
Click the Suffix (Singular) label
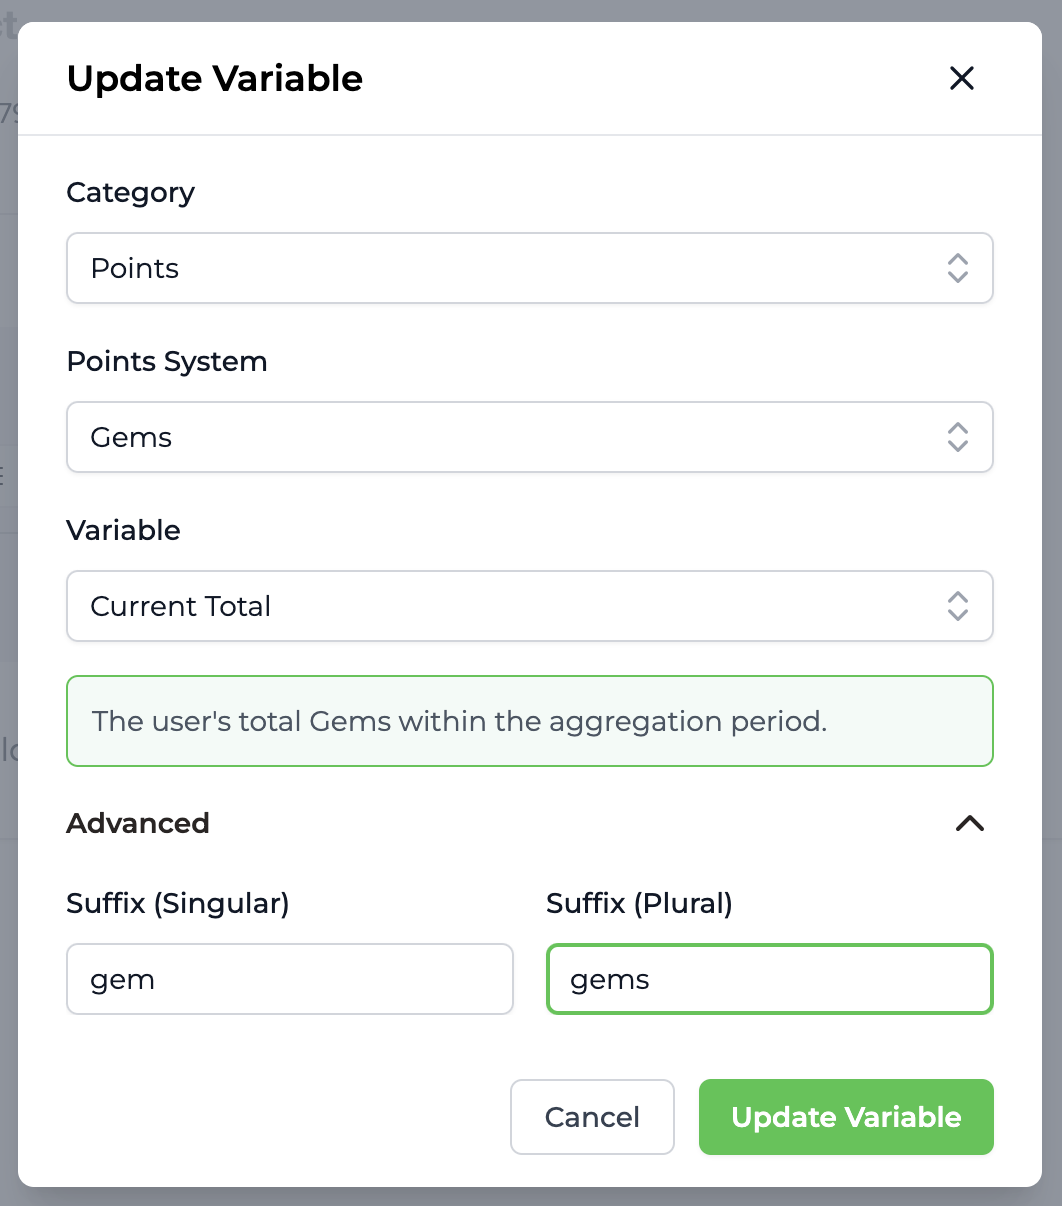pos(178,904)
